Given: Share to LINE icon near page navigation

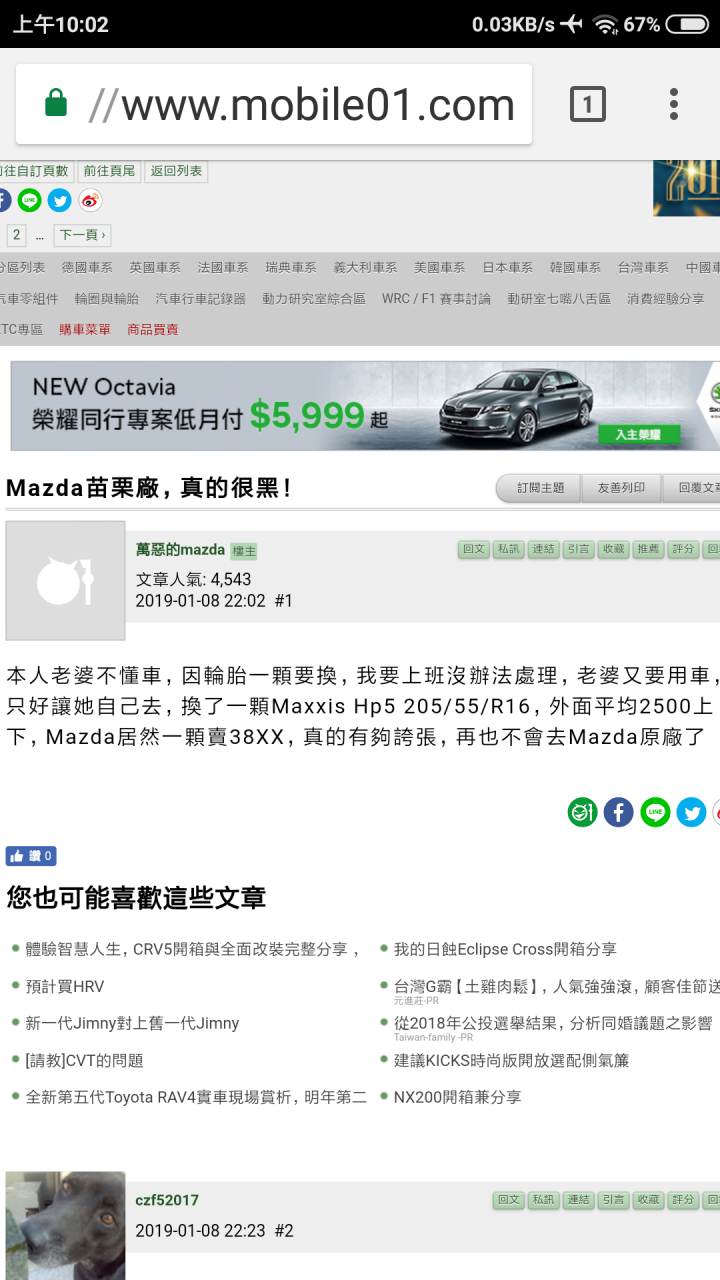Looking at the screenshot, I should [x=30, y=200].
